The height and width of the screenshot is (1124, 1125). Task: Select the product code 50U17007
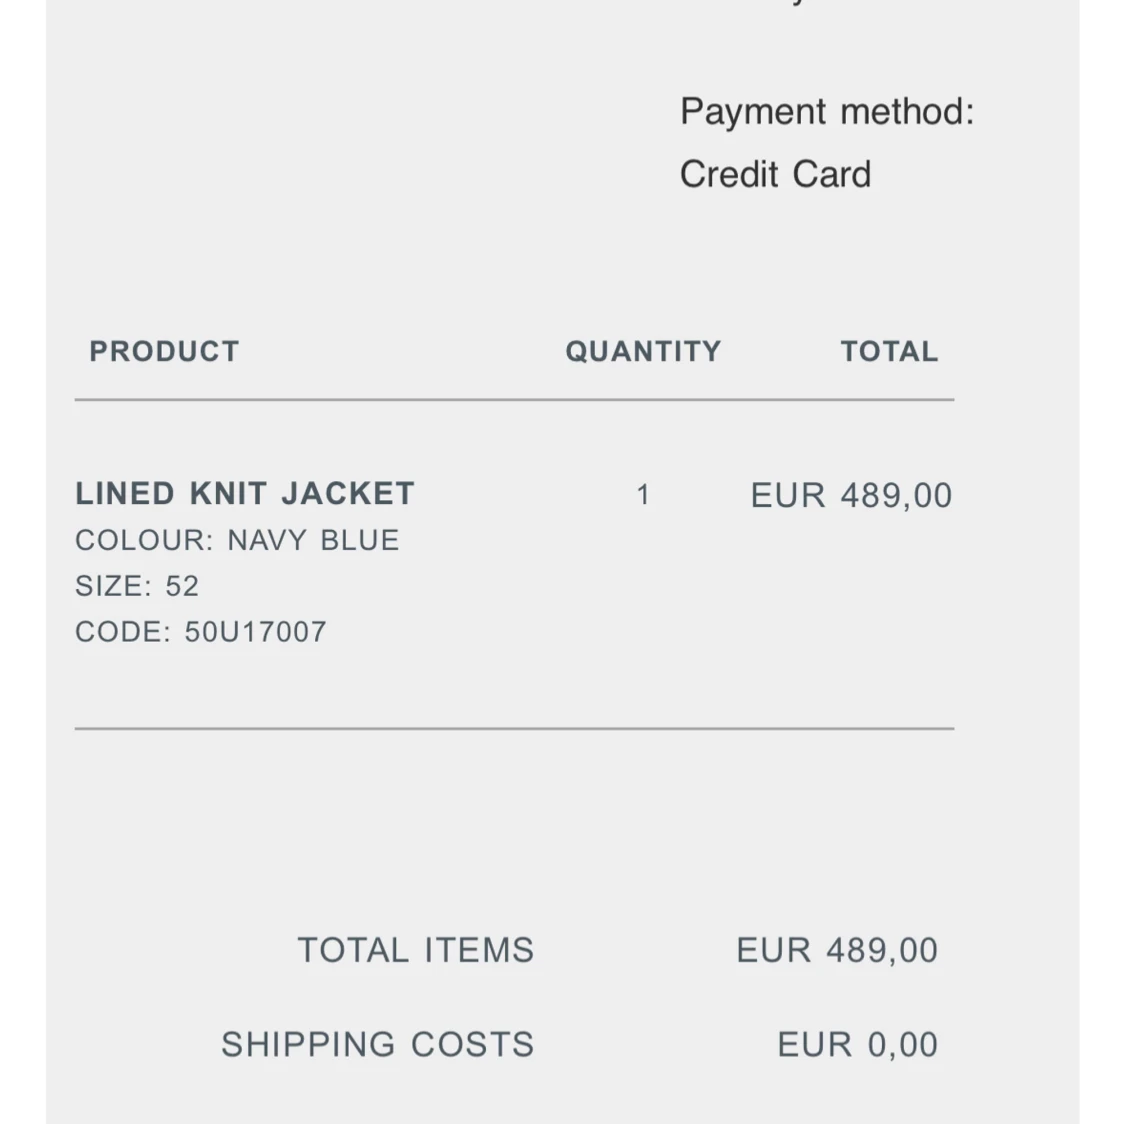pos(256,632)
